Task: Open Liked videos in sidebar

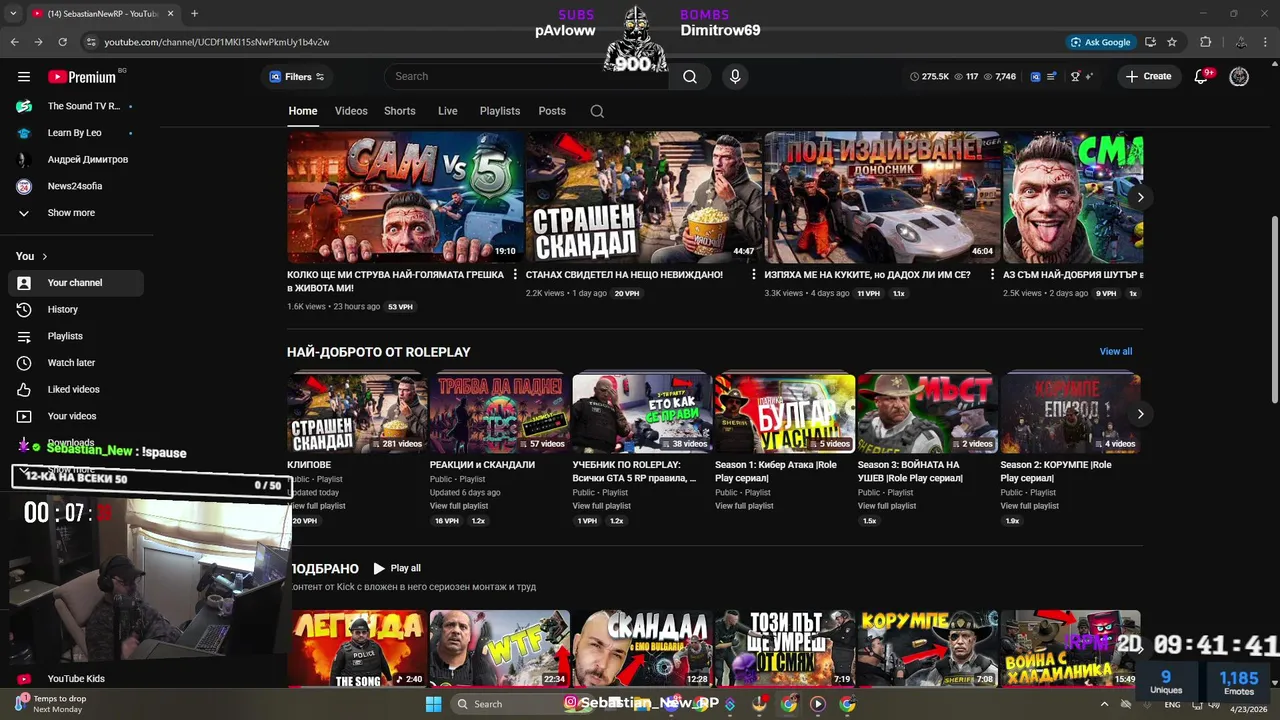Action: point(73,390)
